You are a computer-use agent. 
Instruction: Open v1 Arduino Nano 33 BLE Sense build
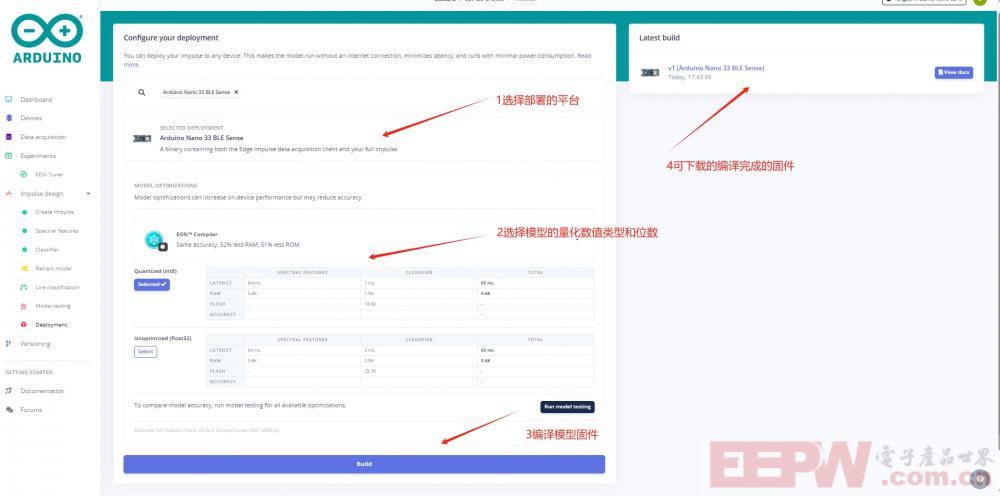(716, 68)
